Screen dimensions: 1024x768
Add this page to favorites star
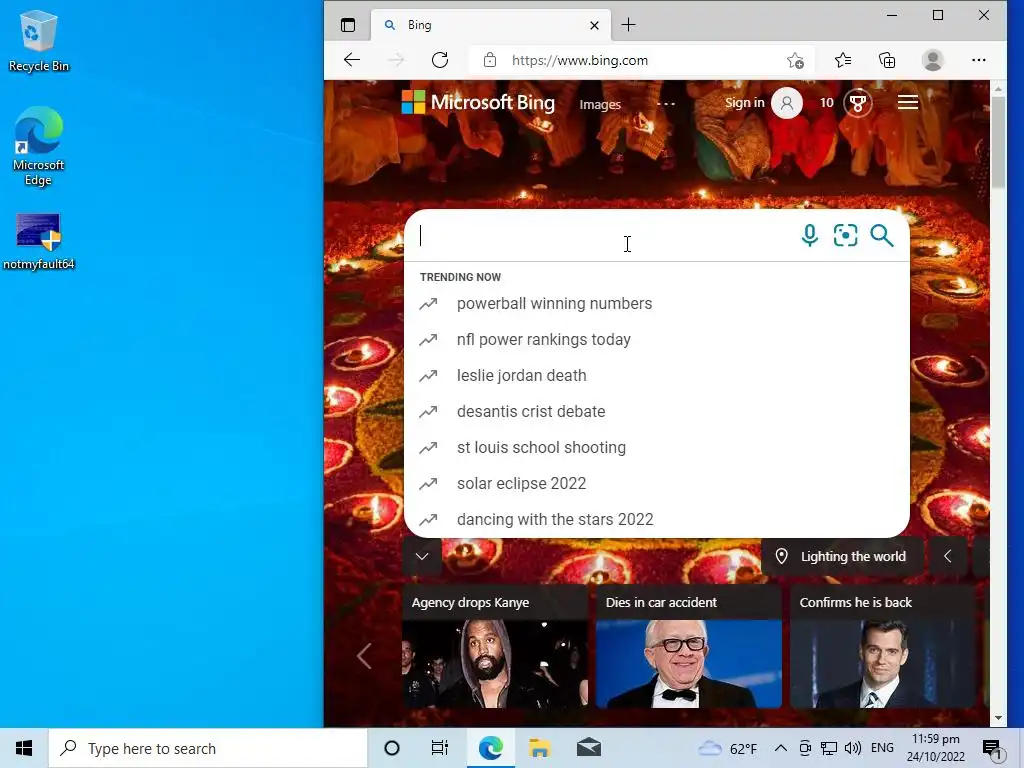(795, 60)
